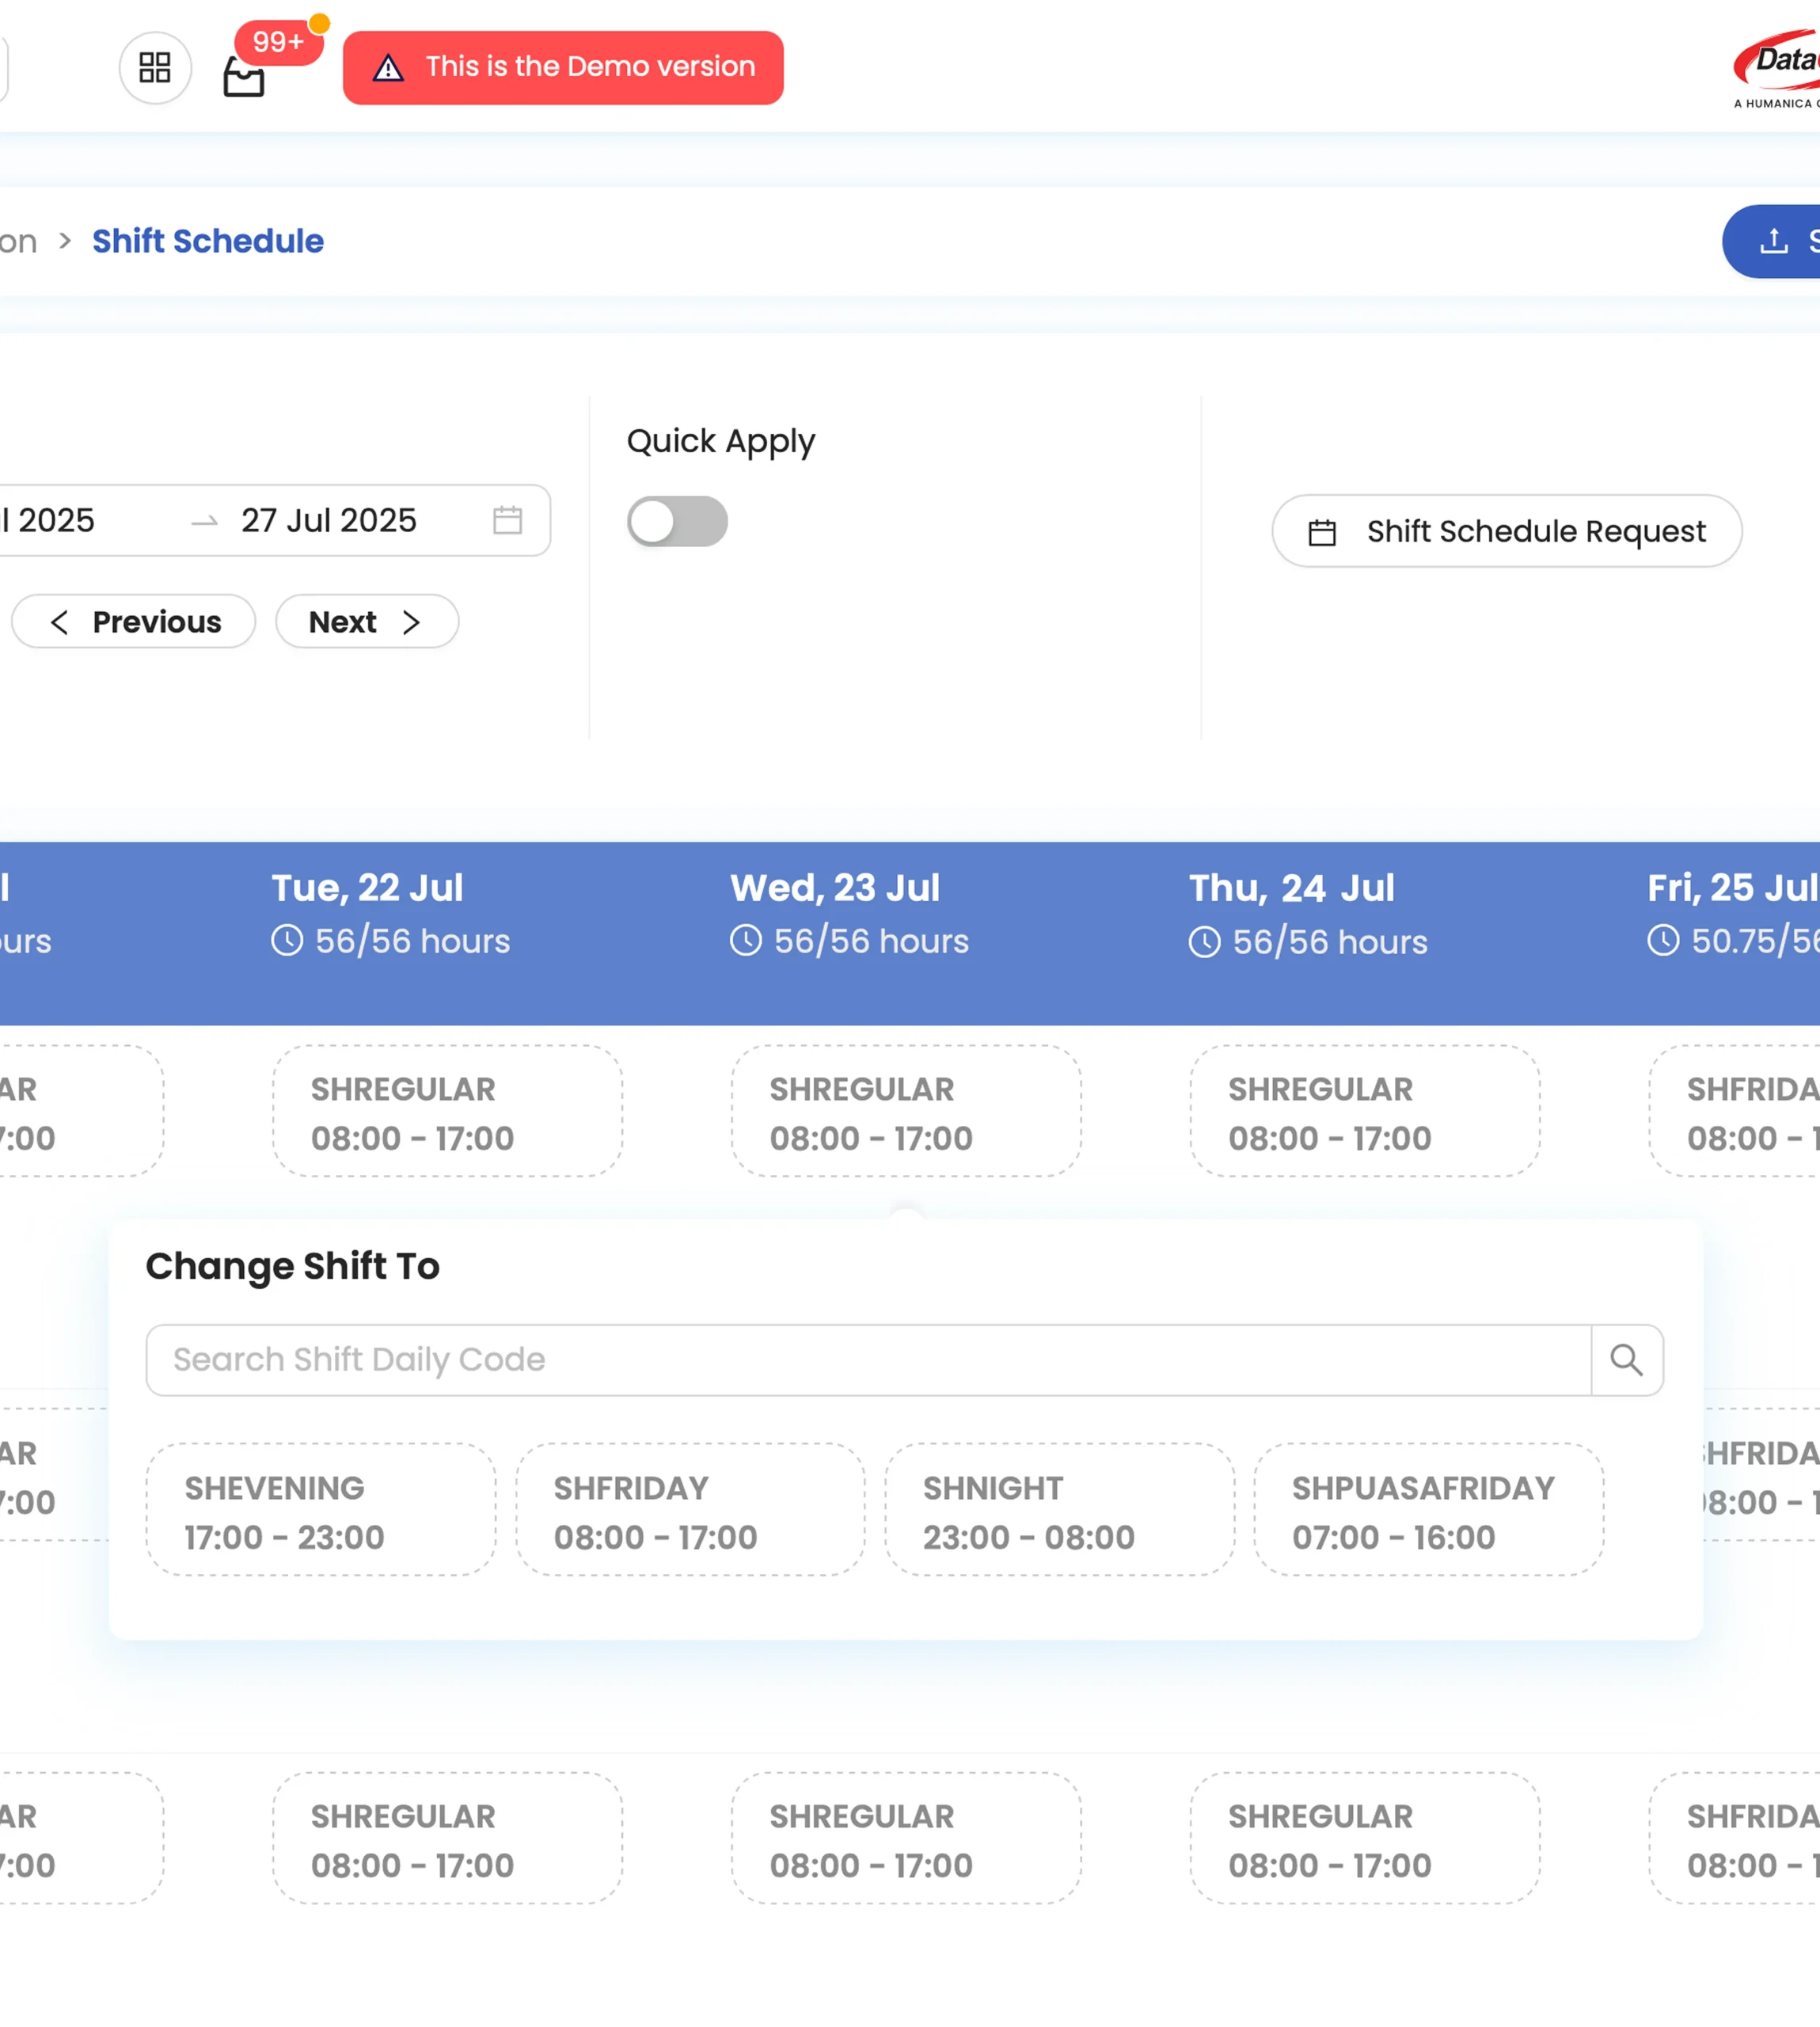This screenshot has height=2027, width=1820.
Task: Click the blue upload button
Action: 1771,241
